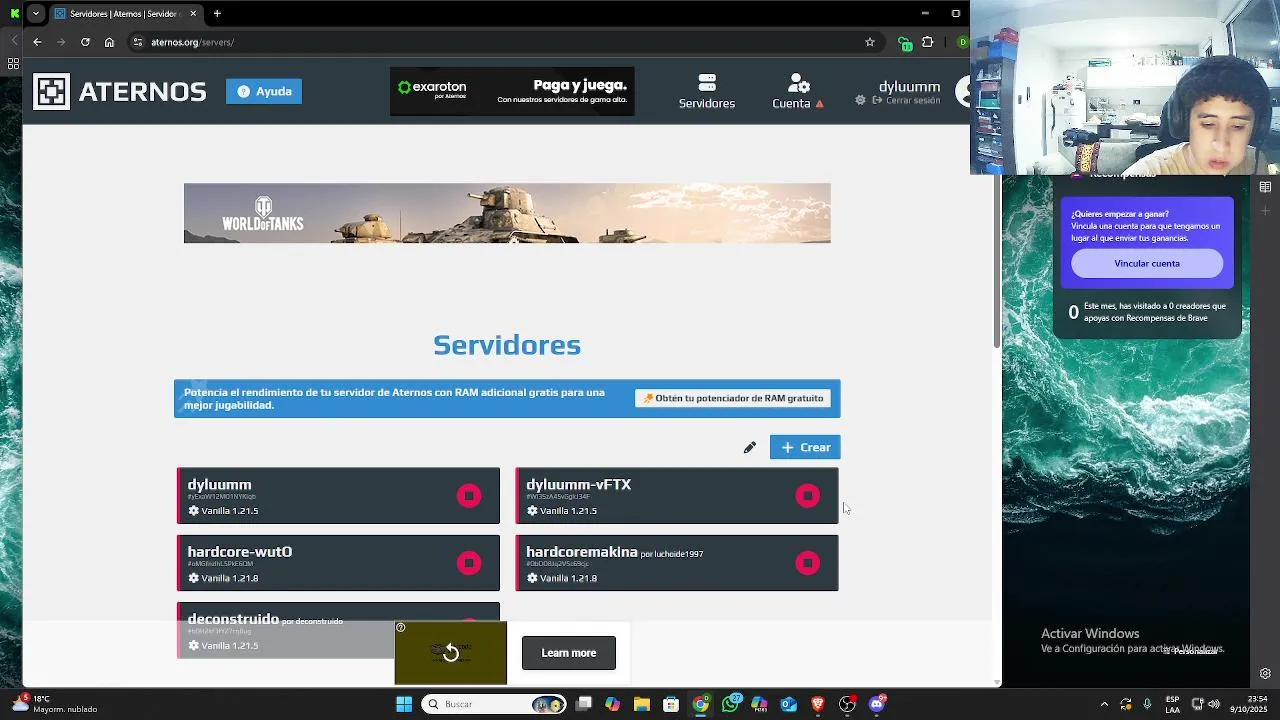Go back with the browser back arrow
This screenshot has width=1280, height=720.
[x=37, y=42]
